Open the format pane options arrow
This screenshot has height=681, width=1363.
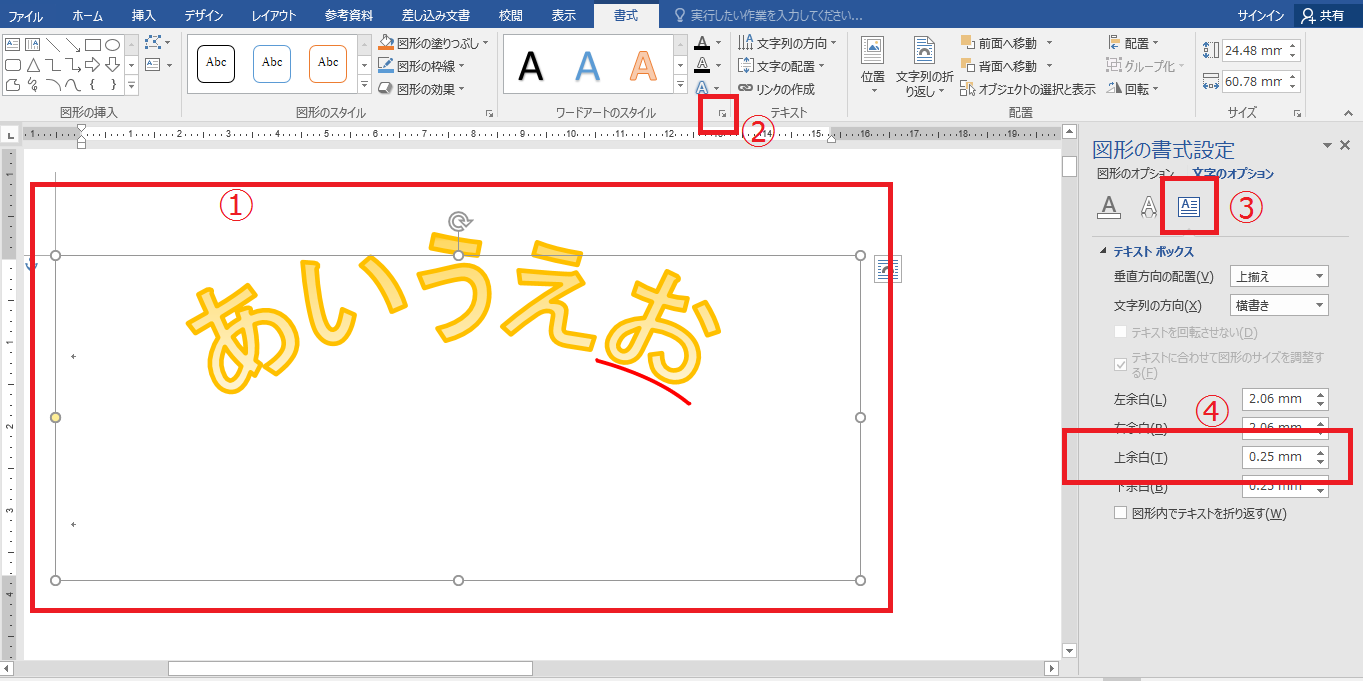pyautogui.click(x=1327, y=146)
